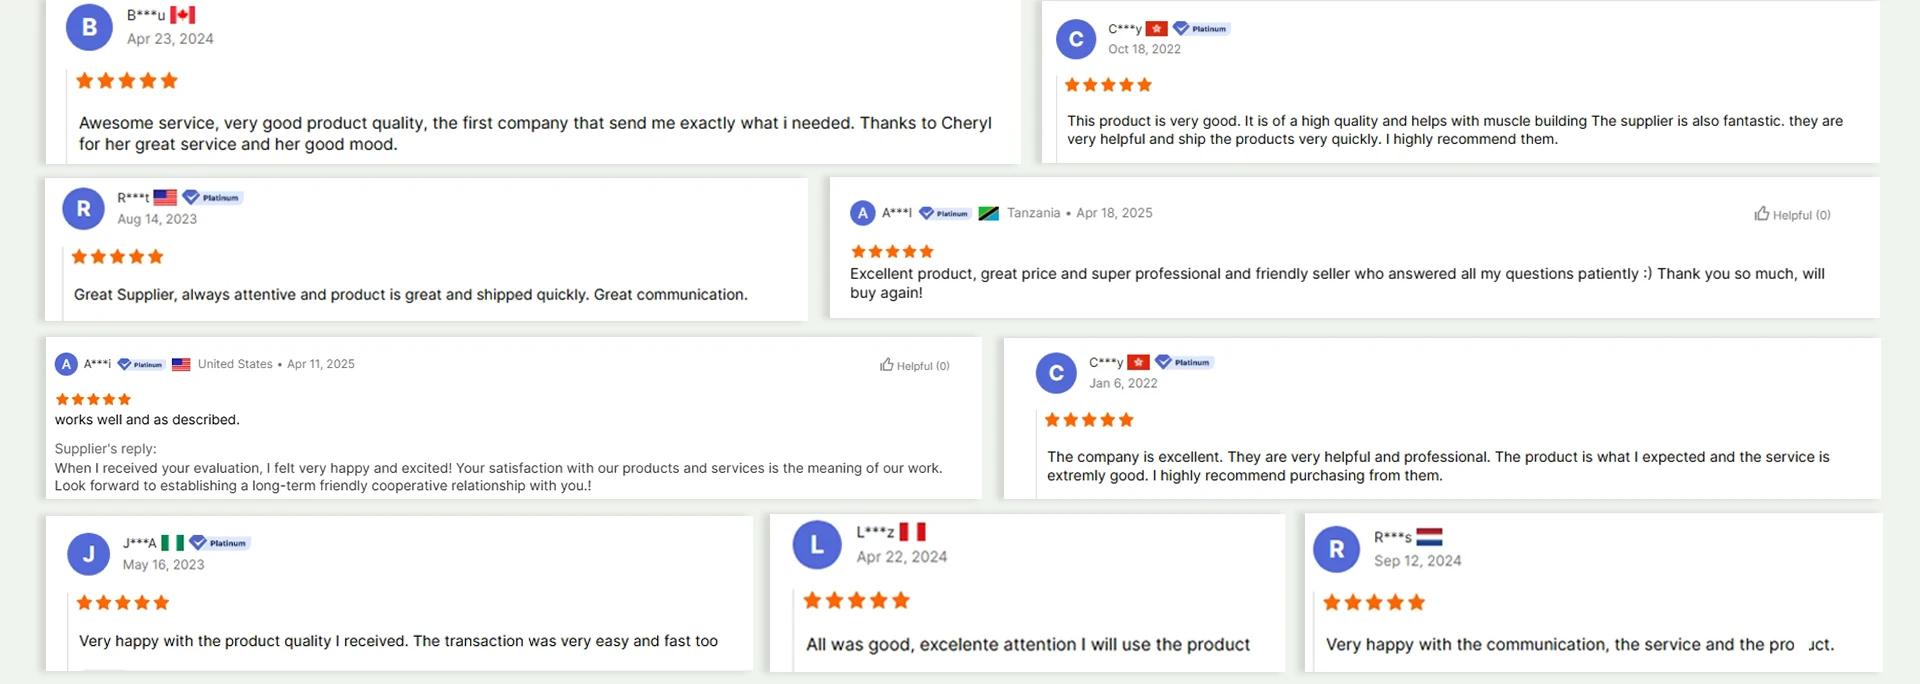This screenshot has width=1920, height=684.
Task: Click the B avatar for reviewer B***u
Action: pyautogui.click(x=89, y=27)
